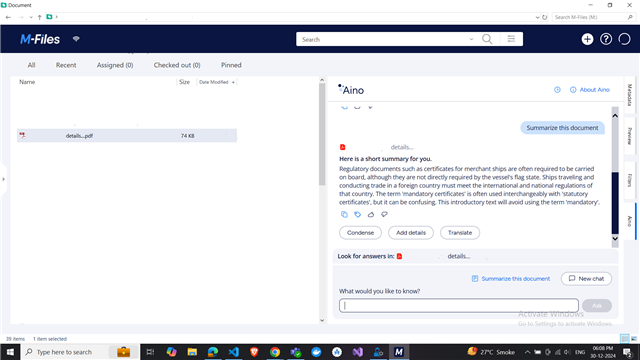This screenshot has width=640, height=360.
Task: Open the taskbar clock showing 06:08 PM
Action: coord(603,352)
